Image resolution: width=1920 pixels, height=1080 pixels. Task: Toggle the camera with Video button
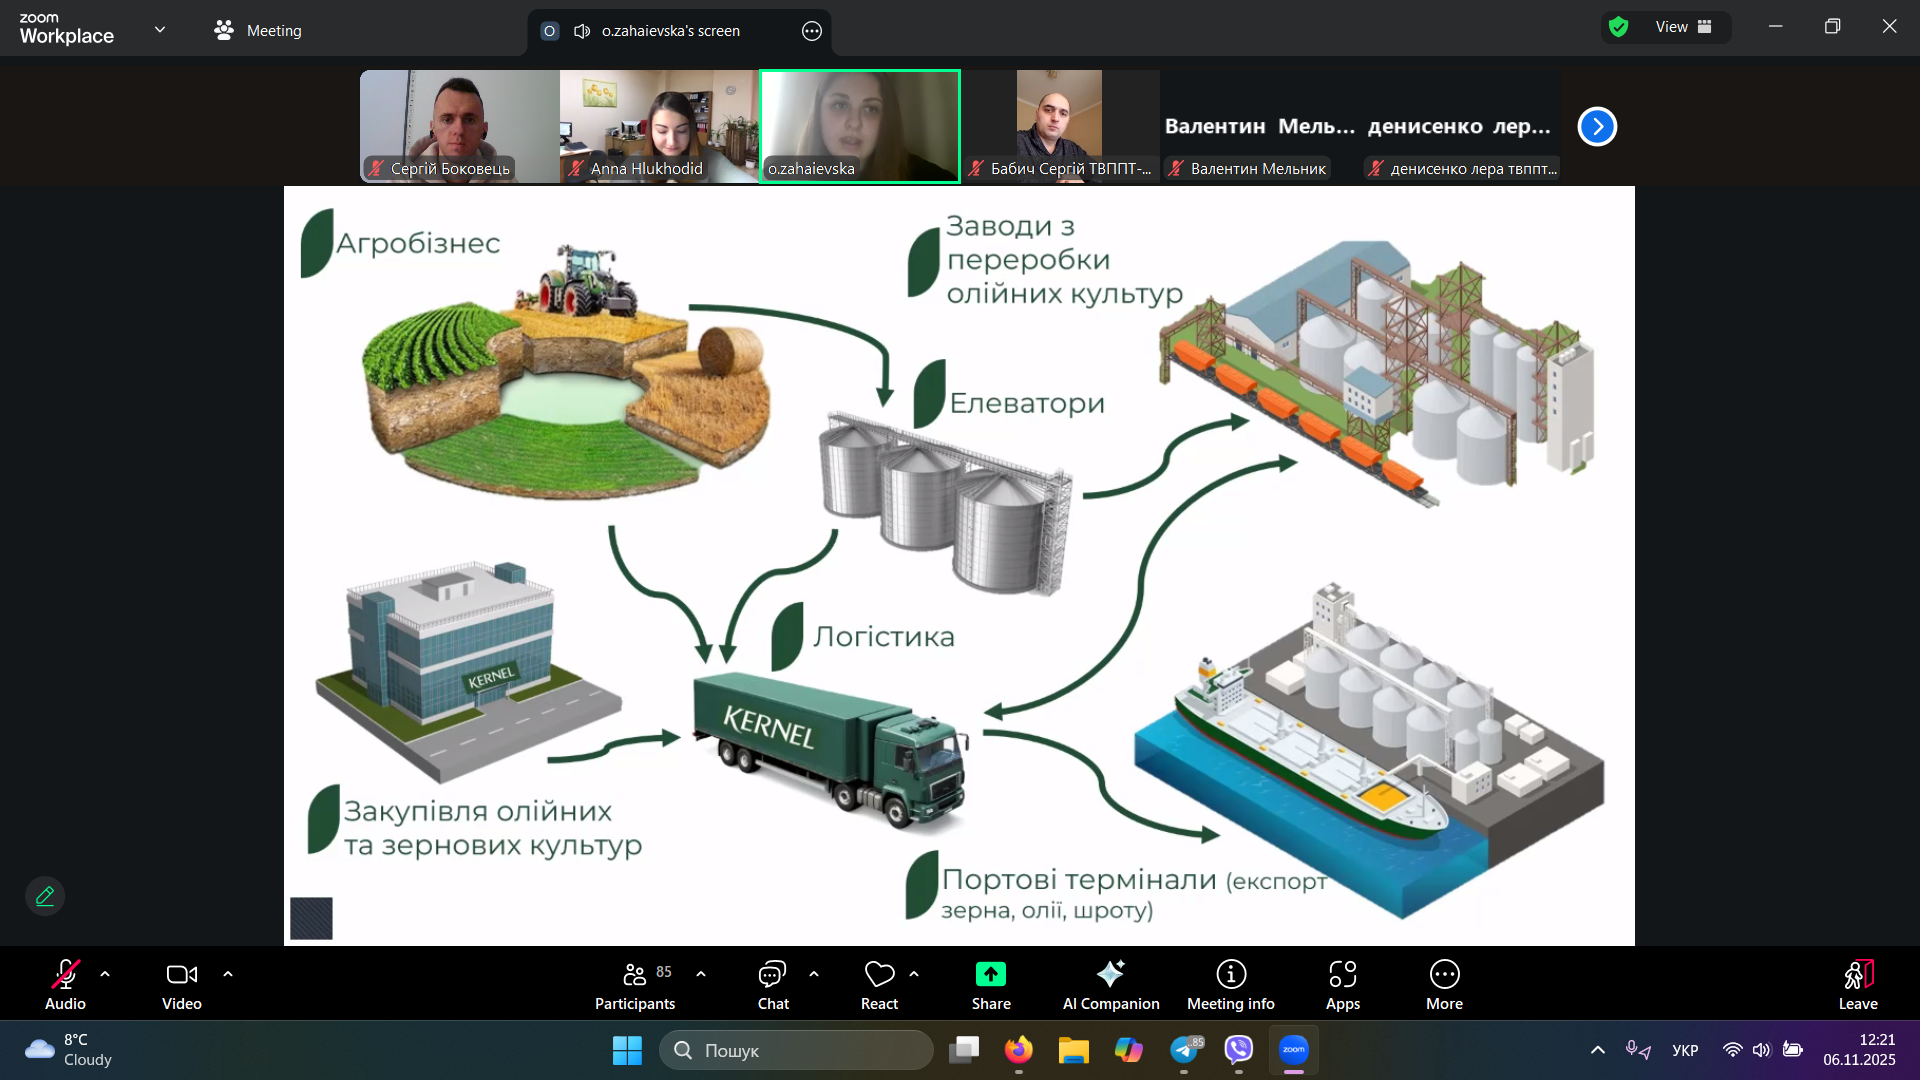pyautogui.click(x=181, y=985)
